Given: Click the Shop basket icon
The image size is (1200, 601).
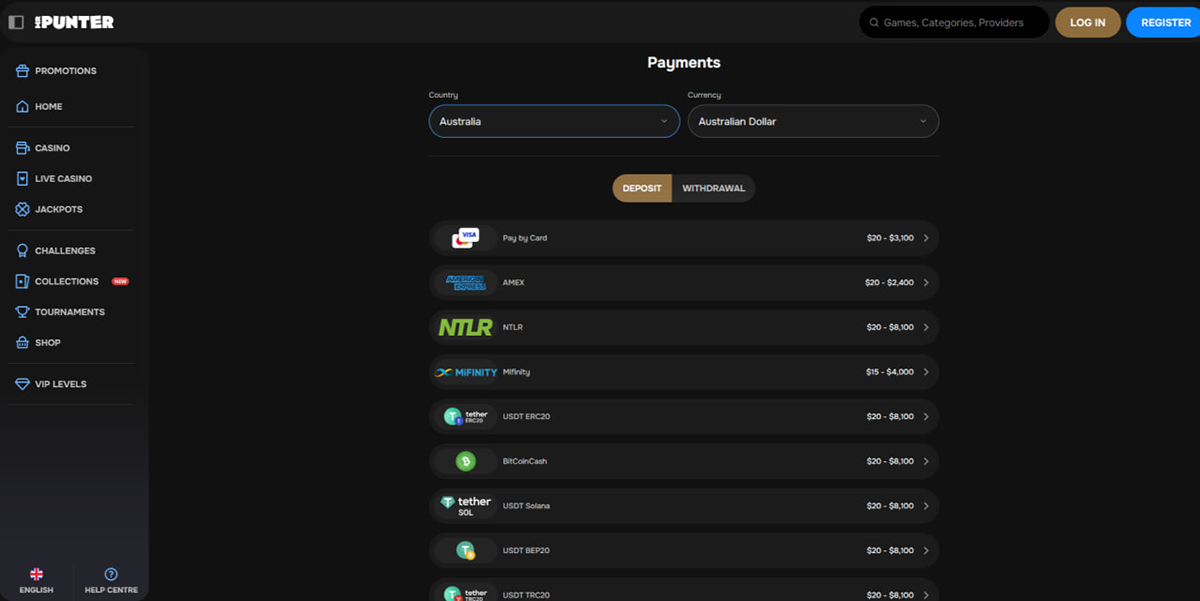Looking at the screenshot, I should [23, 342].
